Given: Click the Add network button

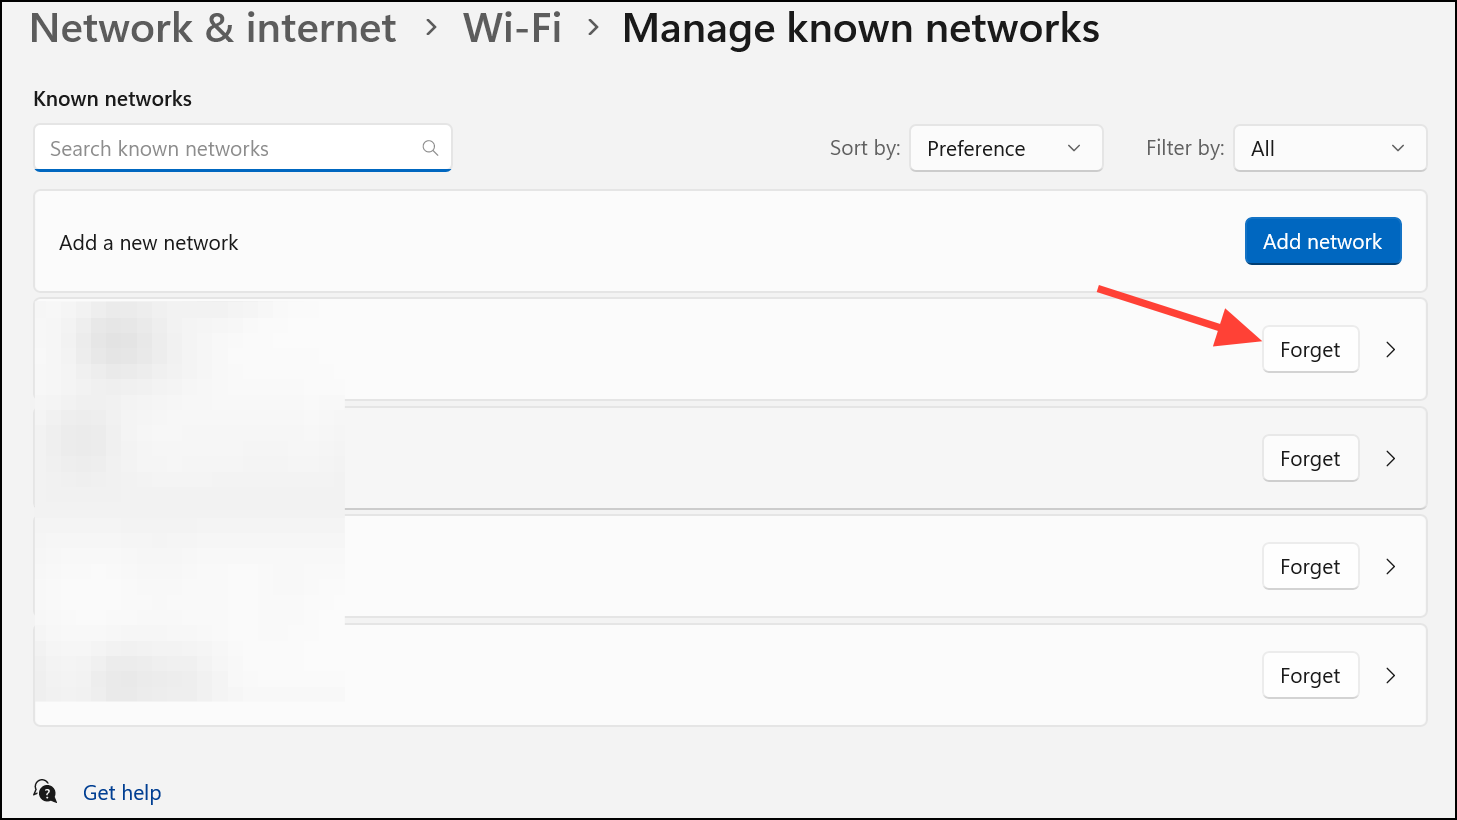Looking at the screenshot, I should click(x=1322, y=242).
